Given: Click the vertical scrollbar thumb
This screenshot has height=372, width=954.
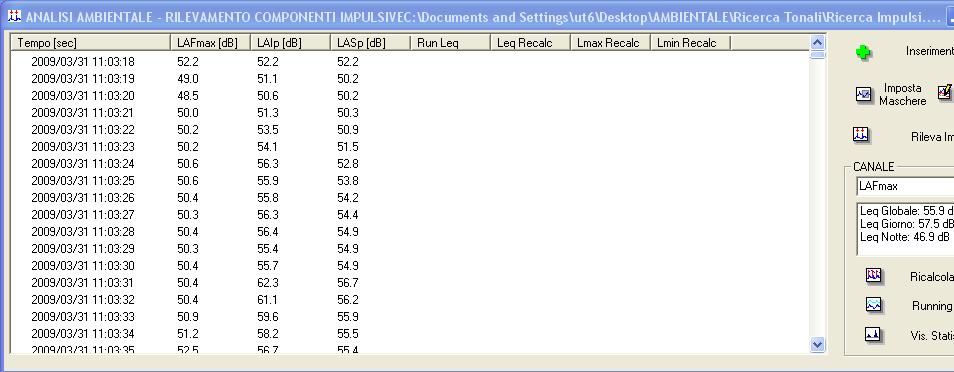Looking at the screenshot, I should (x=817, y=54).
